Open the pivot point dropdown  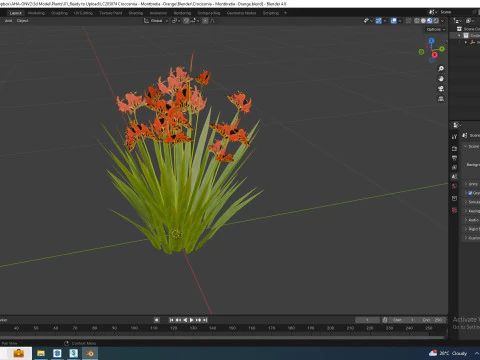(175, 21)
